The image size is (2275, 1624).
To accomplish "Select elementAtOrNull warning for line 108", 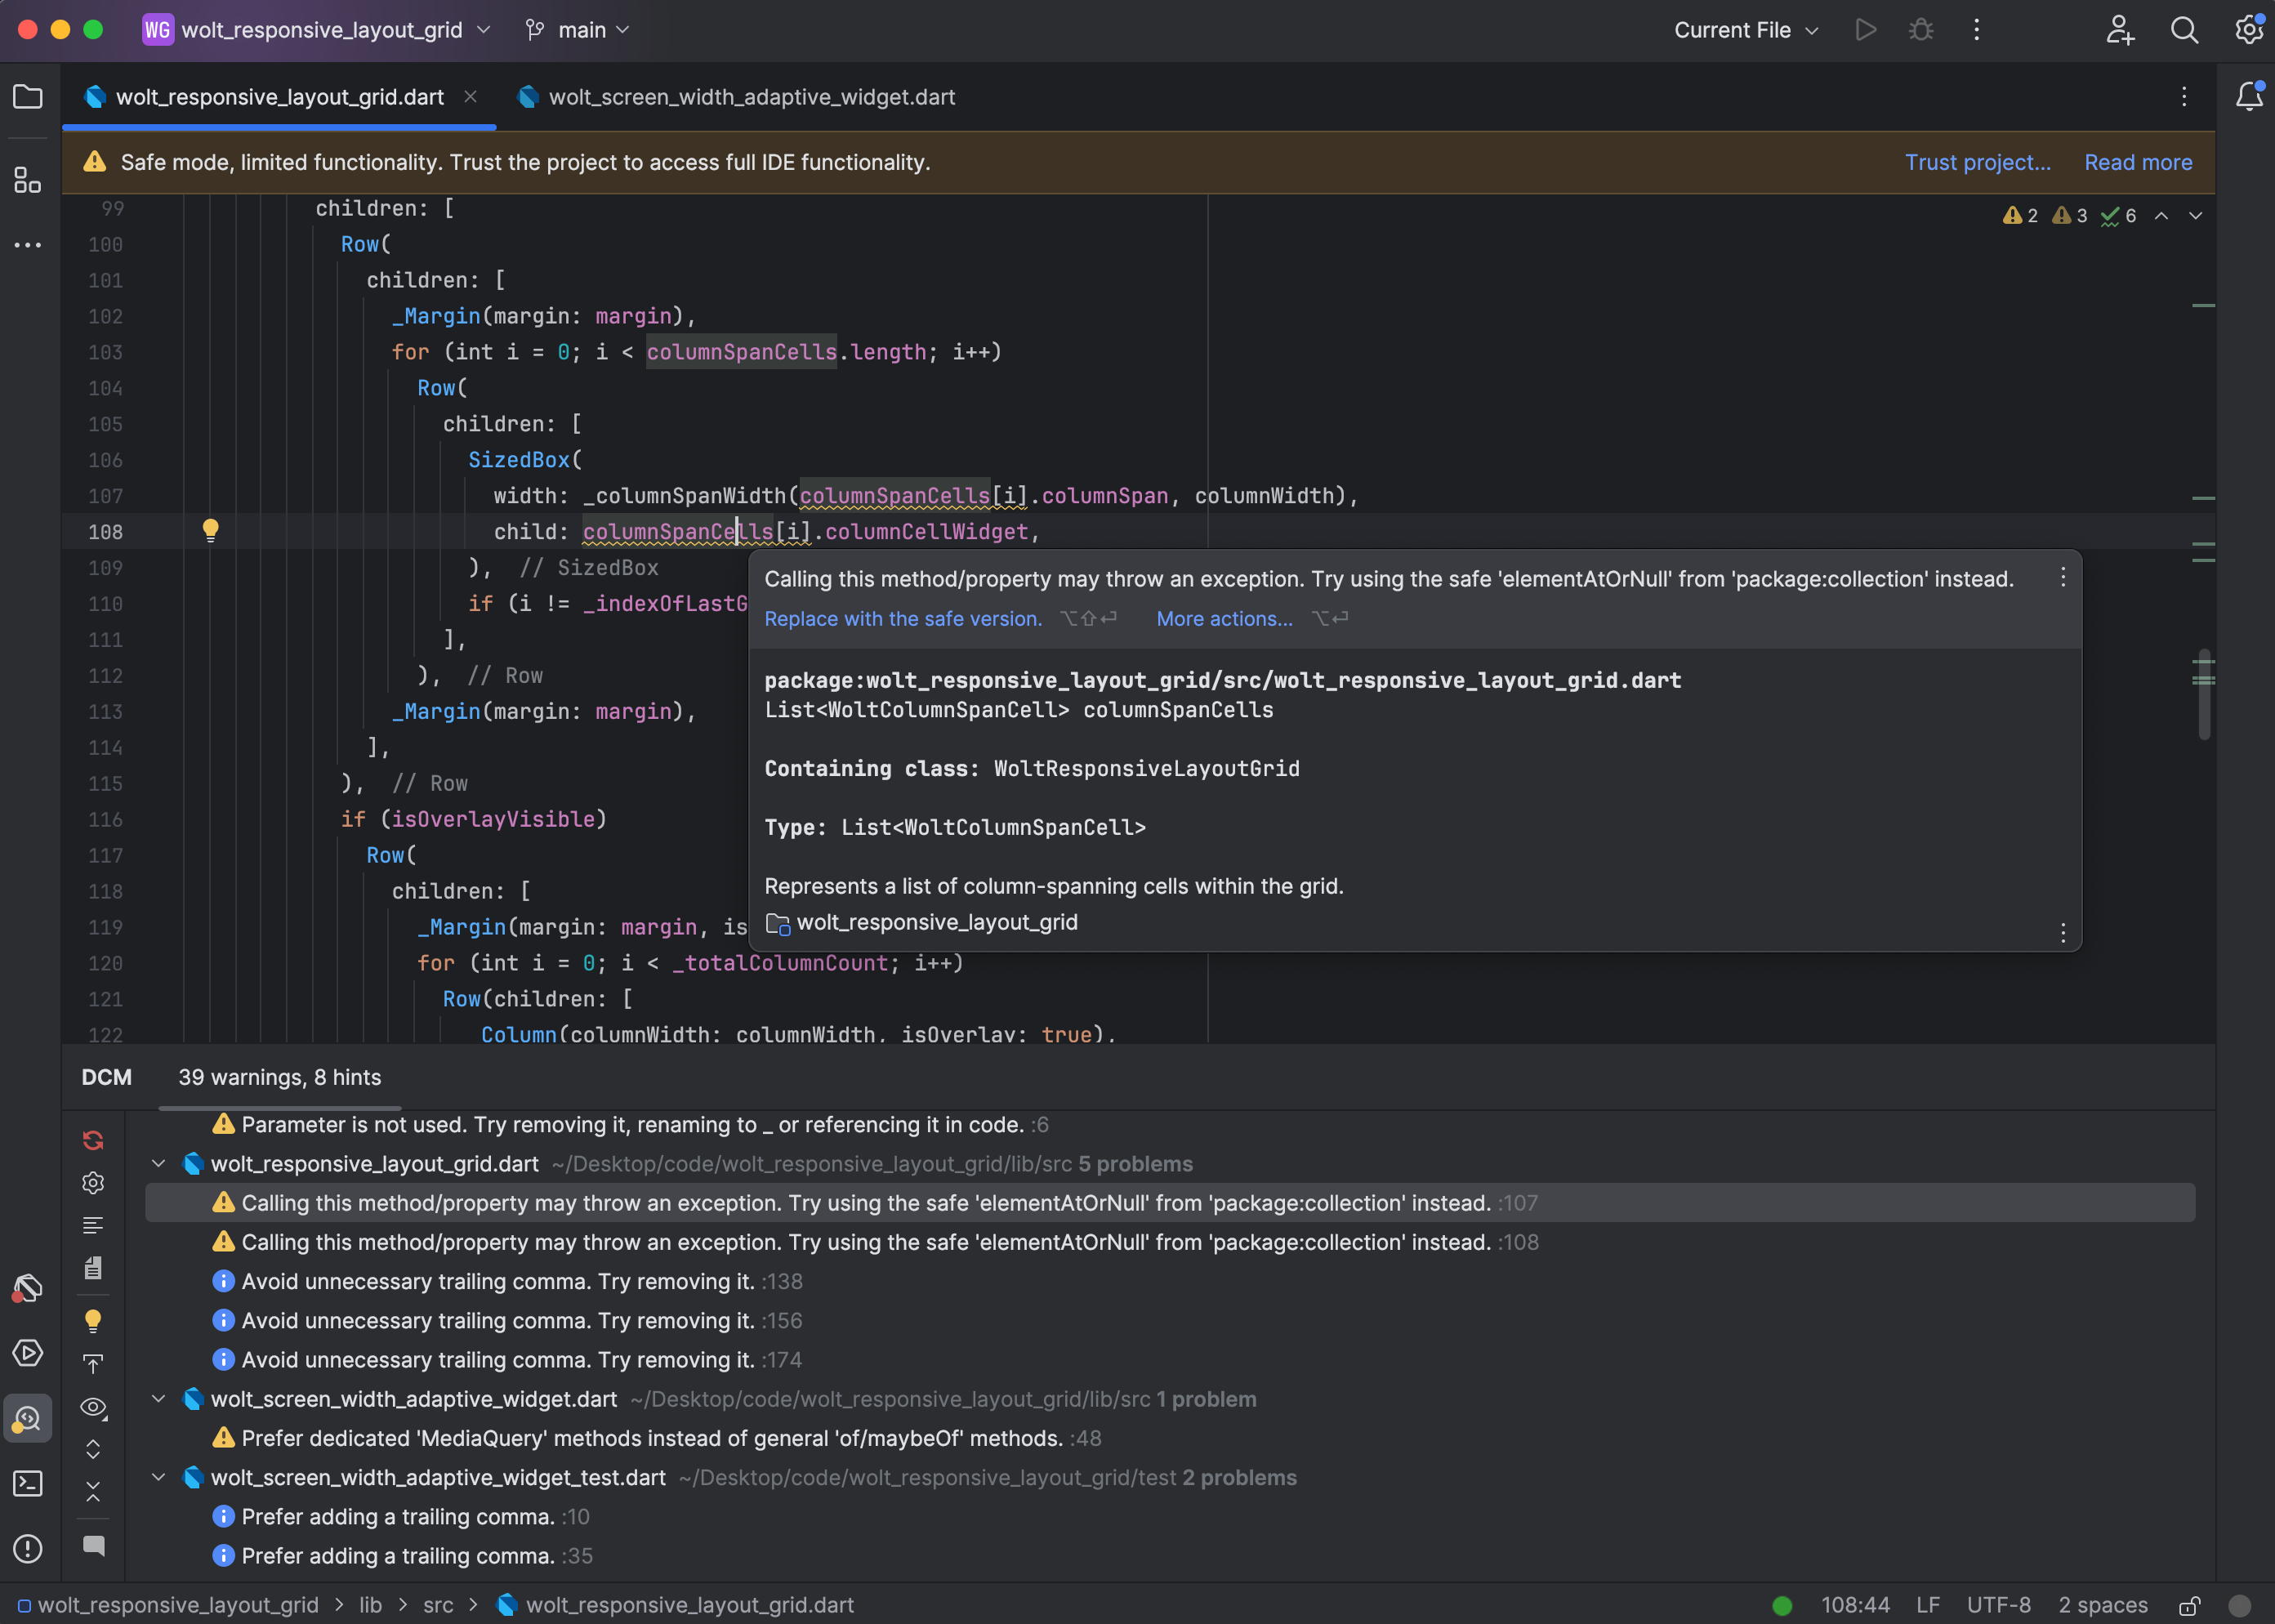I will coord(1170,1242).
